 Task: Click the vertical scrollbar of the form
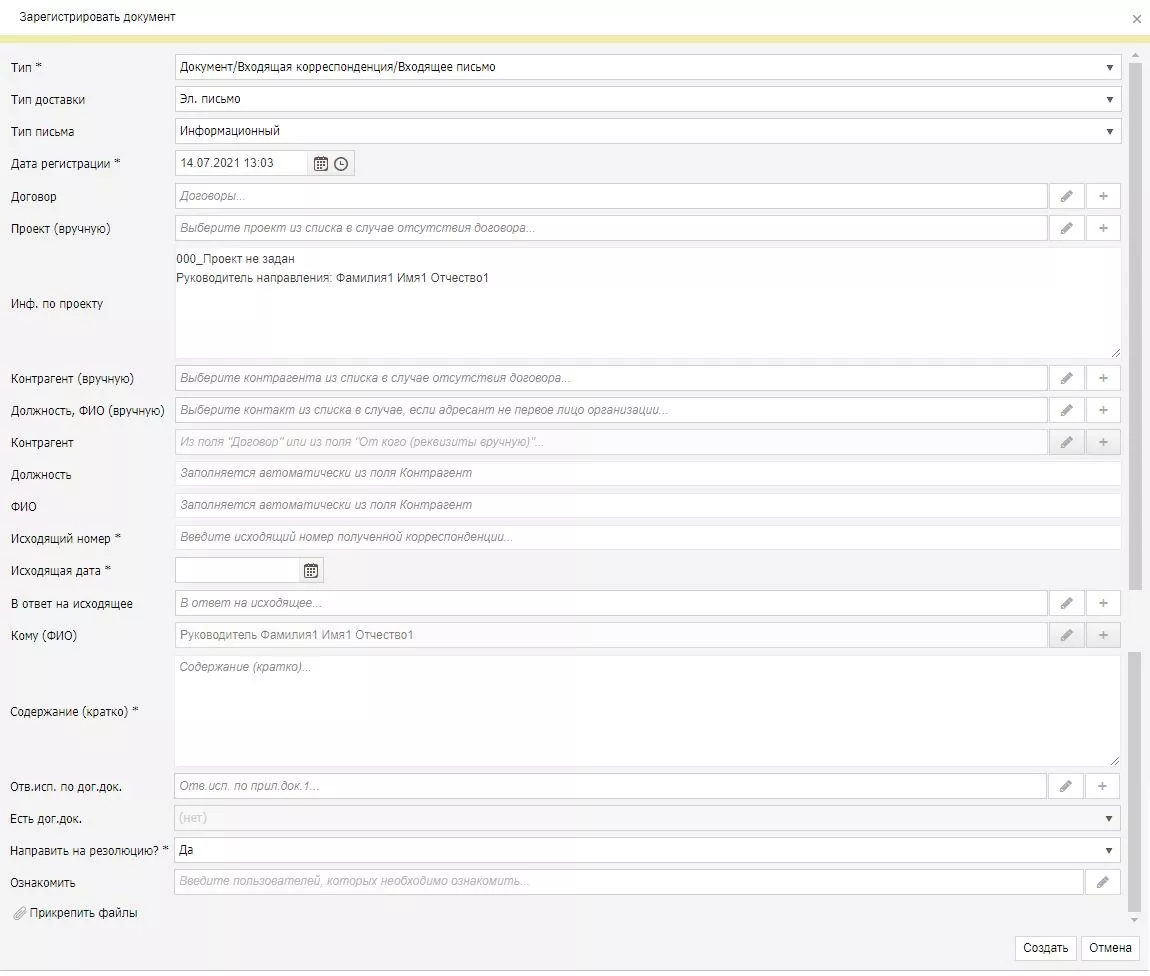pos(1134,320)
